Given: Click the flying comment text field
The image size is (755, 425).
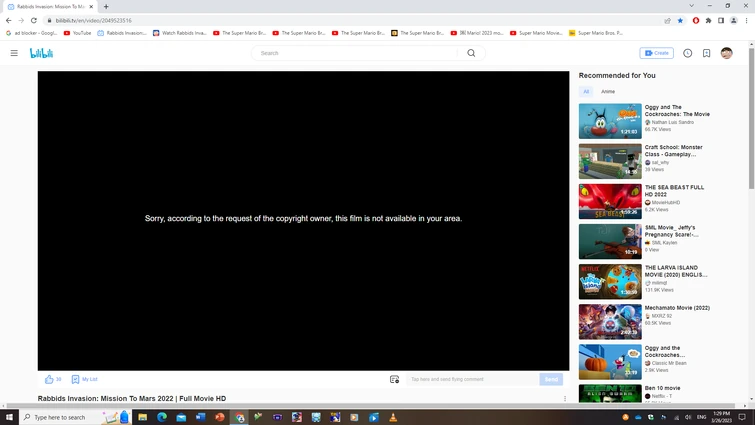Looking at the screenshot, I should click(472, 379).
